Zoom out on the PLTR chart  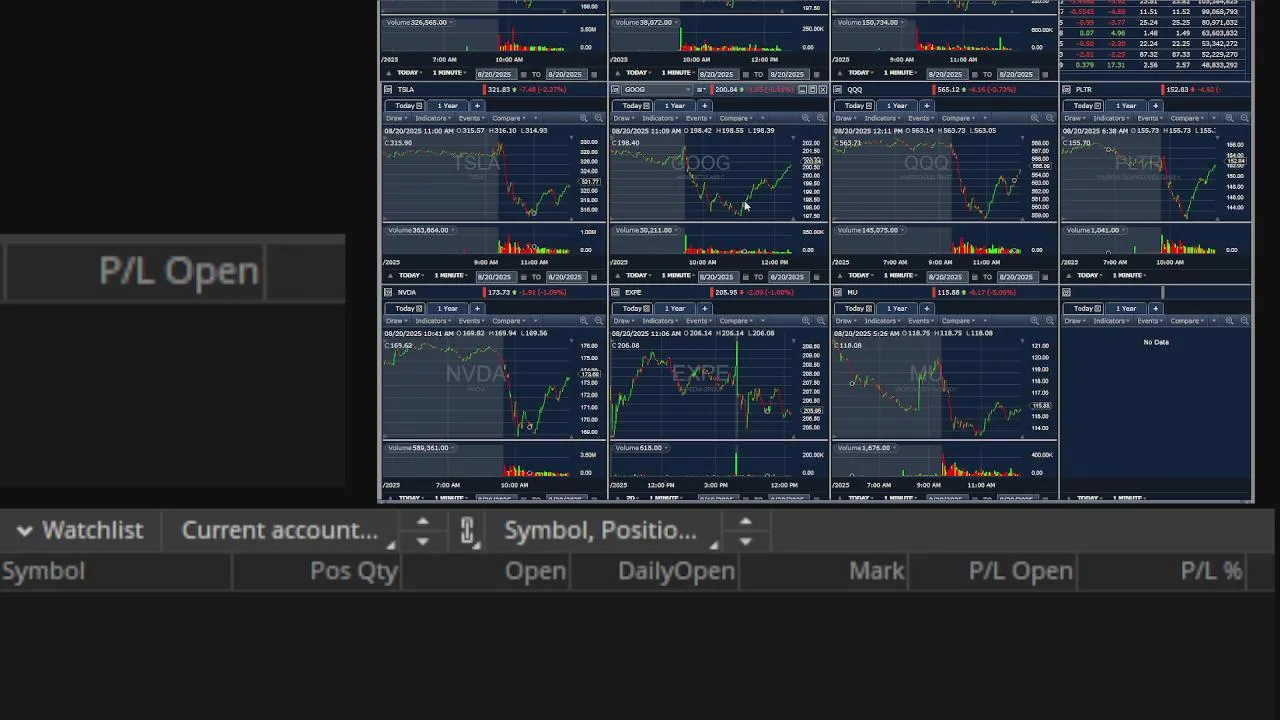coord(1244,118)
